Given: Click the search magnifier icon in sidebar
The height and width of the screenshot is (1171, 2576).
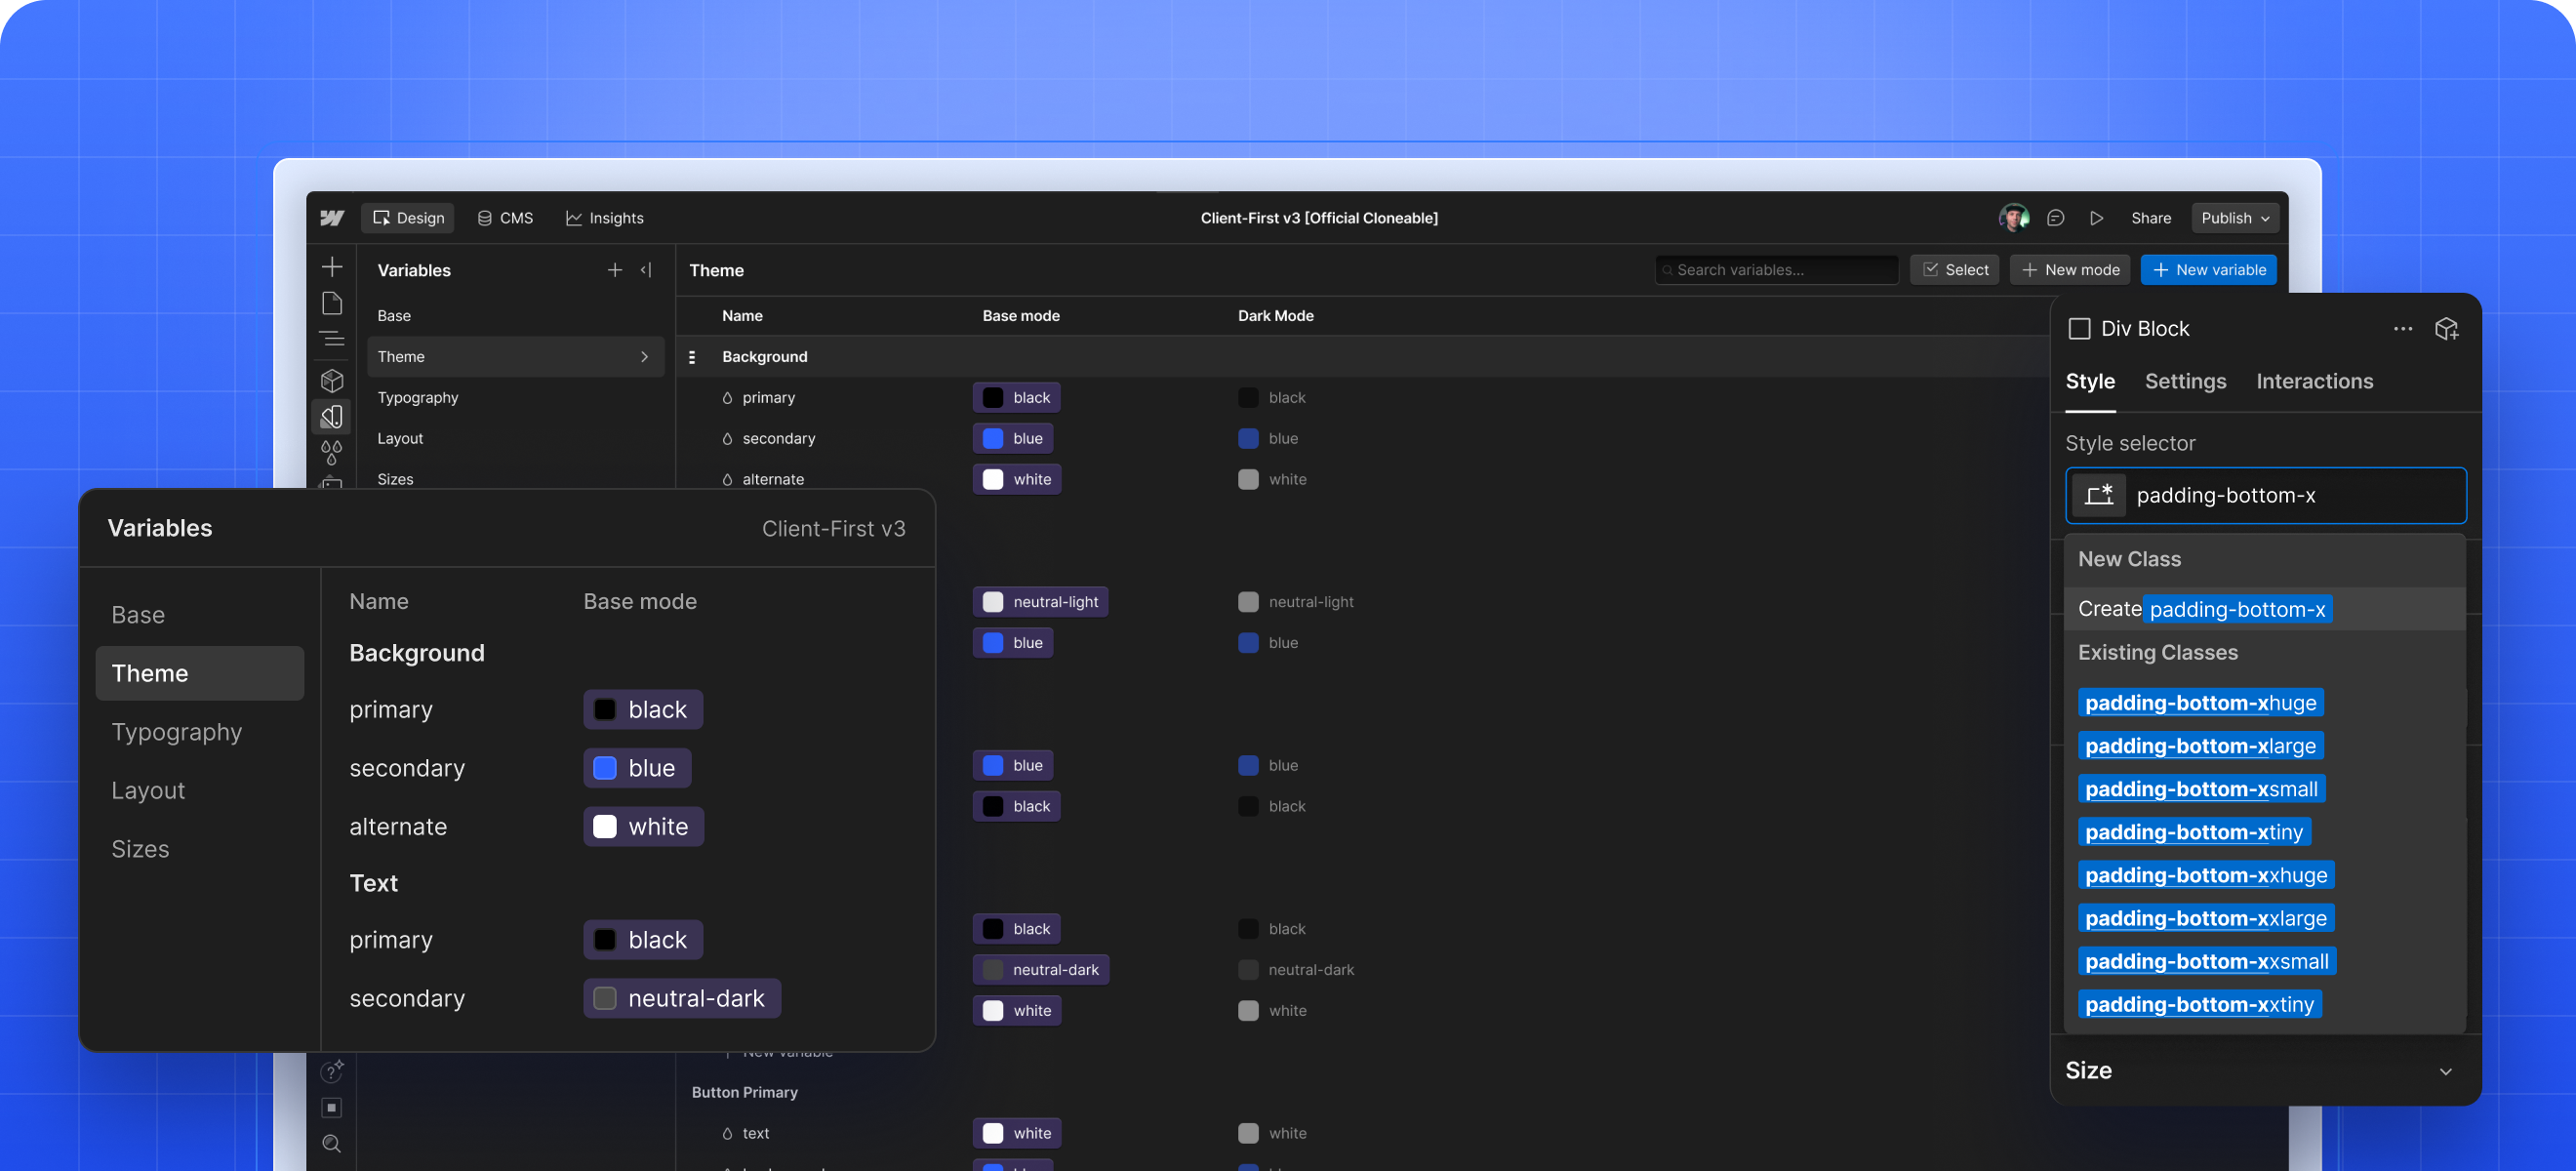Looking at the screenshot, I should (332, 1143).
